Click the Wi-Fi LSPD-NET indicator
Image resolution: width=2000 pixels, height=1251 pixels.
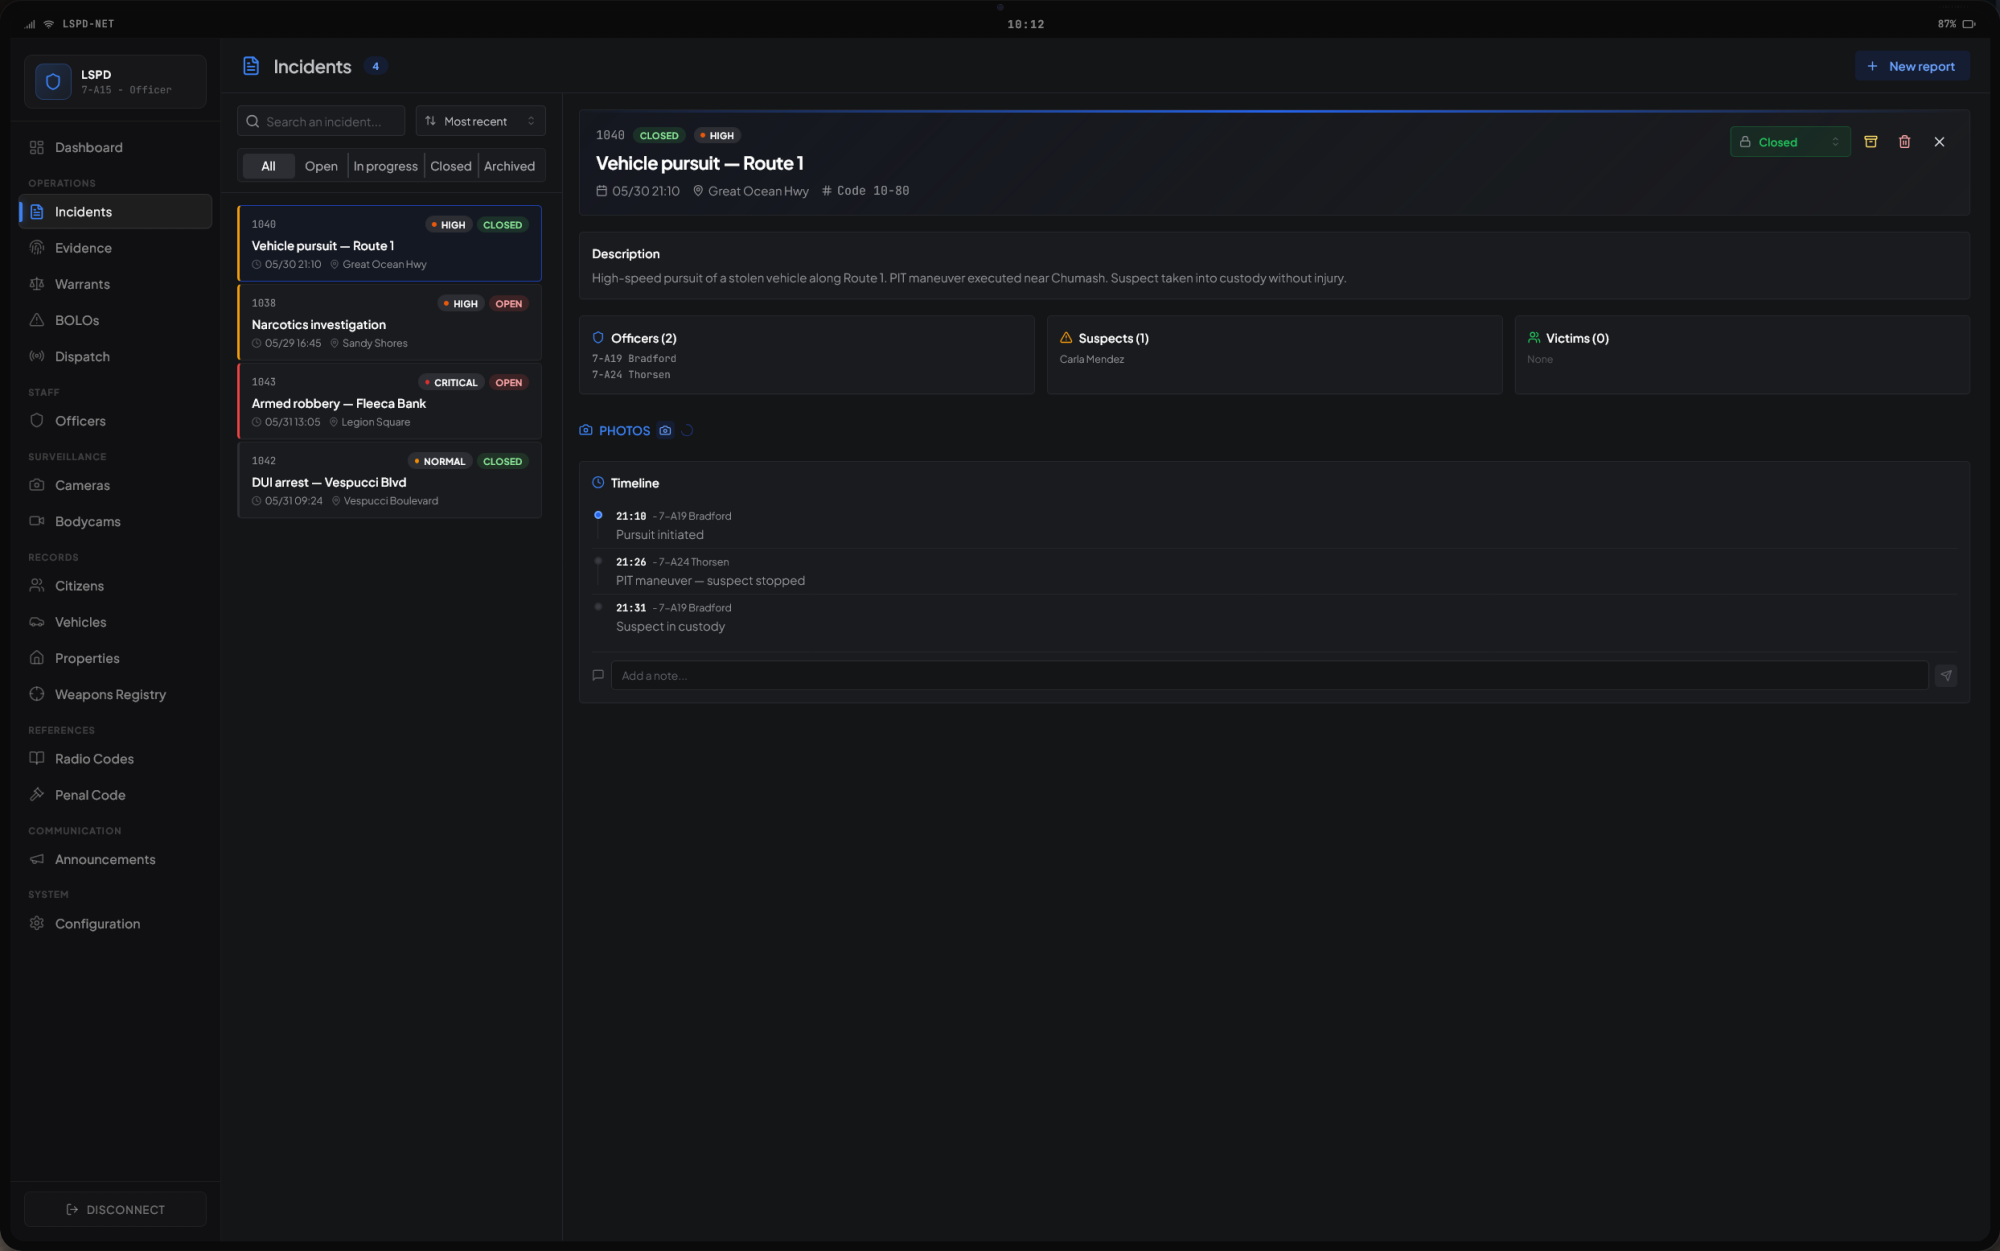pos(80,24)
